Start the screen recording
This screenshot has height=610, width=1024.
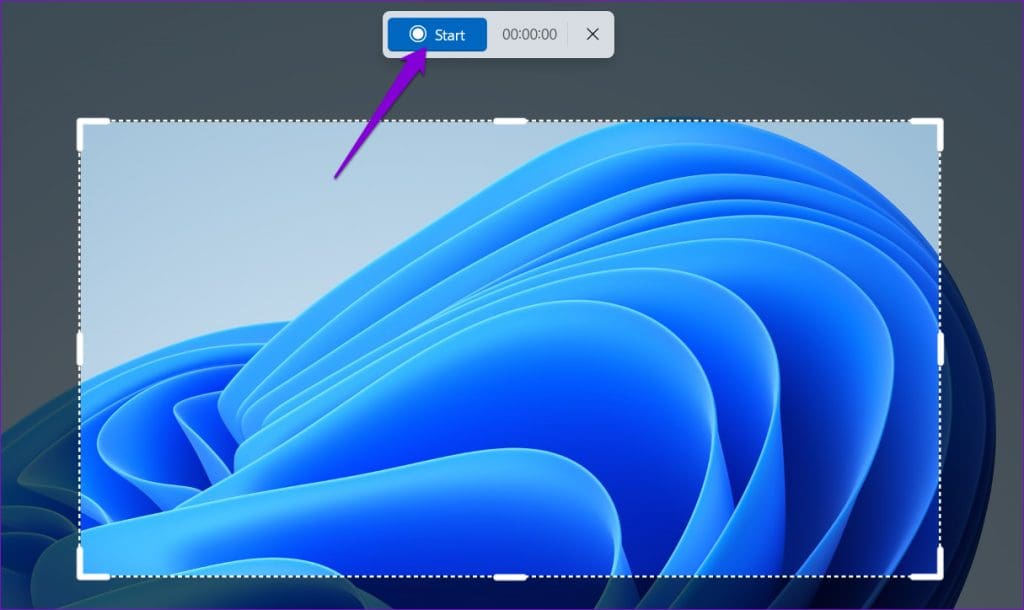437,34
